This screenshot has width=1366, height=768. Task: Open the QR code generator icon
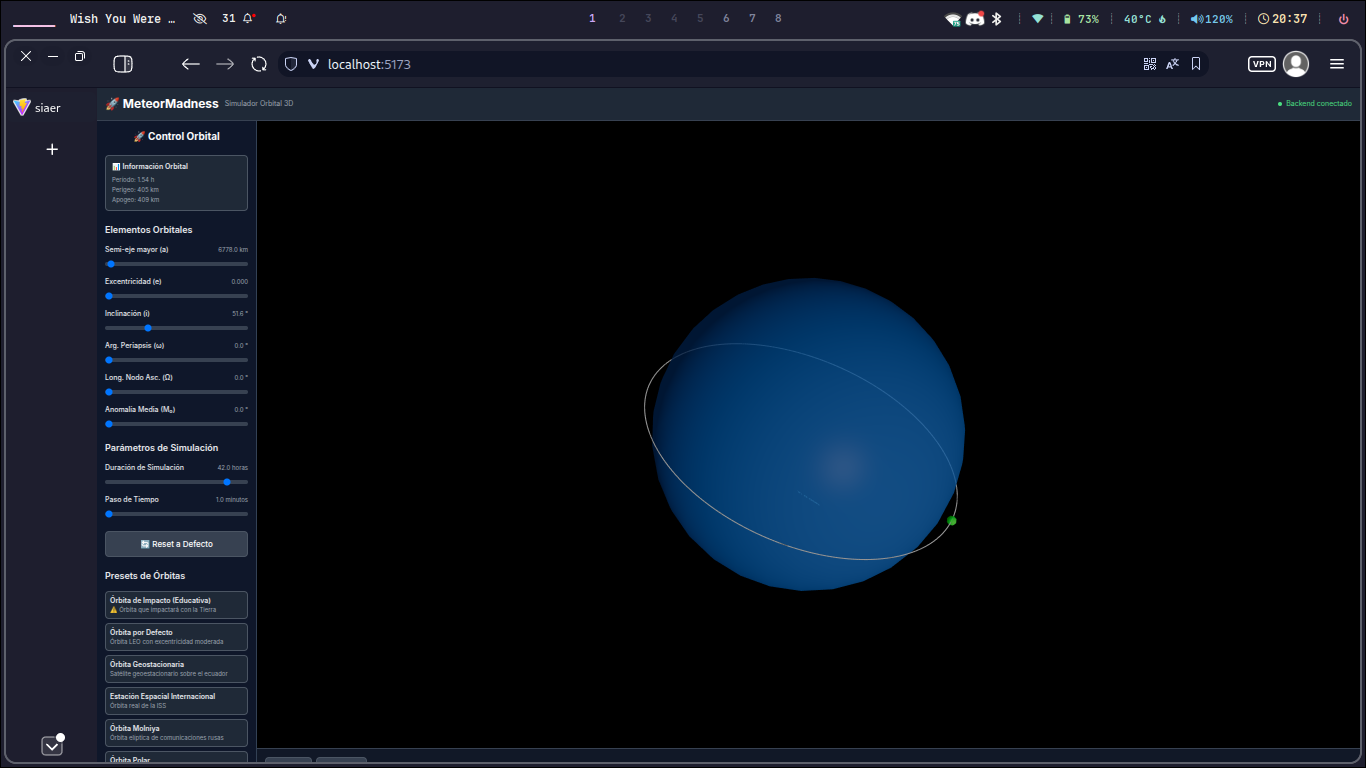click(1150, 64)
